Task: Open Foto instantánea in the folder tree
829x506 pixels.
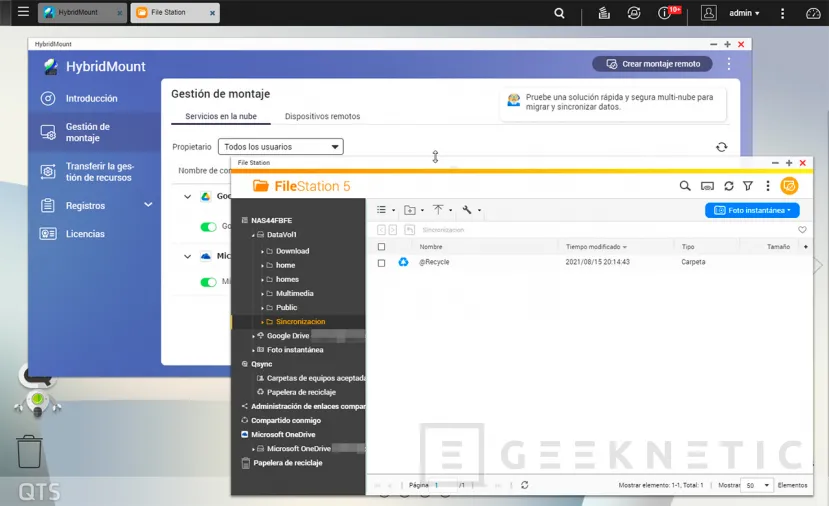Action: (294, 350)
